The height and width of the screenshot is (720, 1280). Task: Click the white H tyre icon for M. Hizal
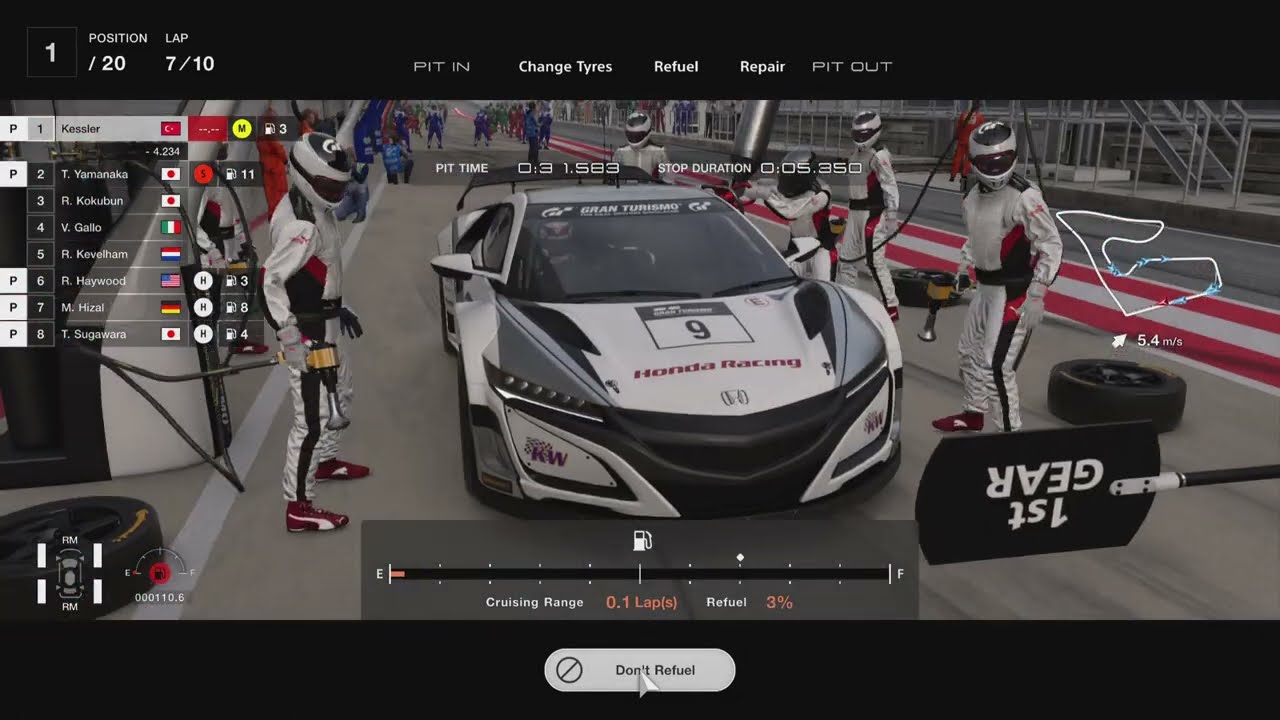point(203,308)
